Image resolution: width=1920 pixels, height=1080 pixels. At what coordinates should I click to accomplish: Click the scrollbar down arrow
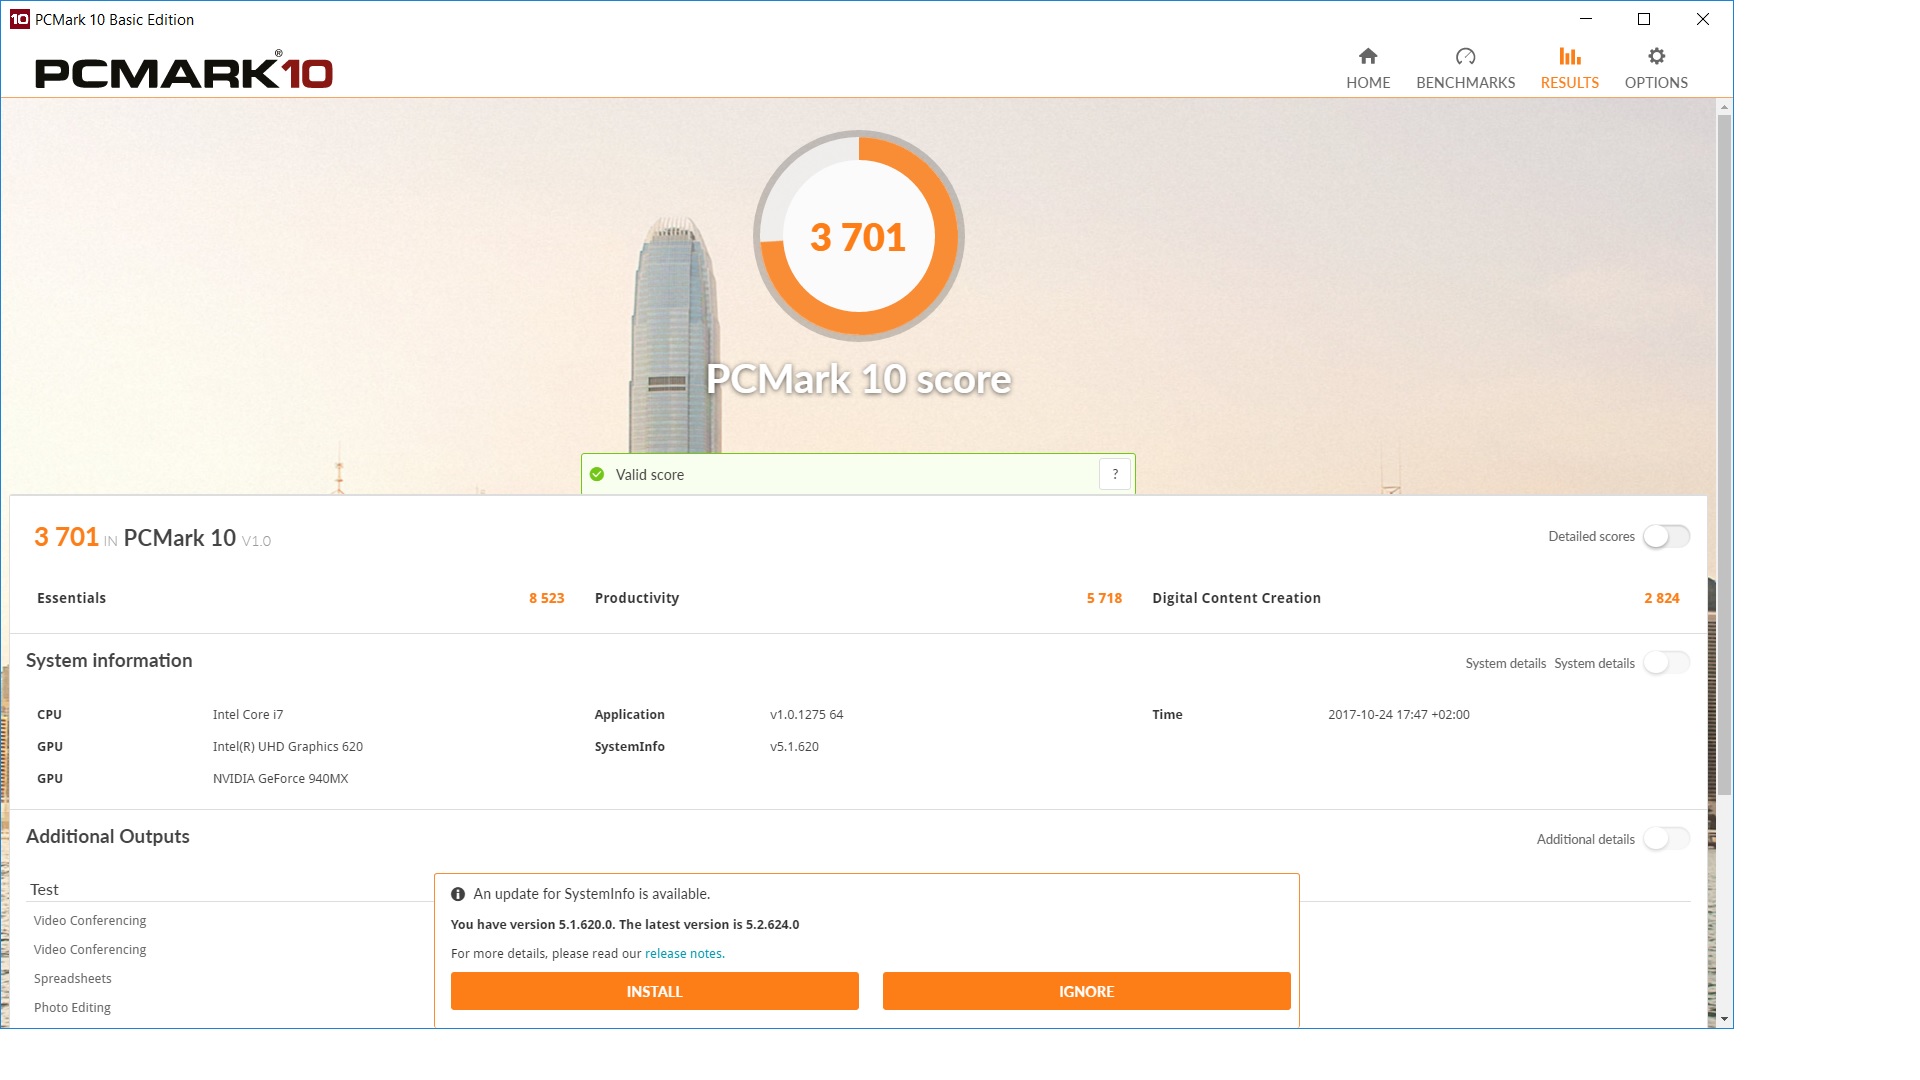pos(1724,1019)
